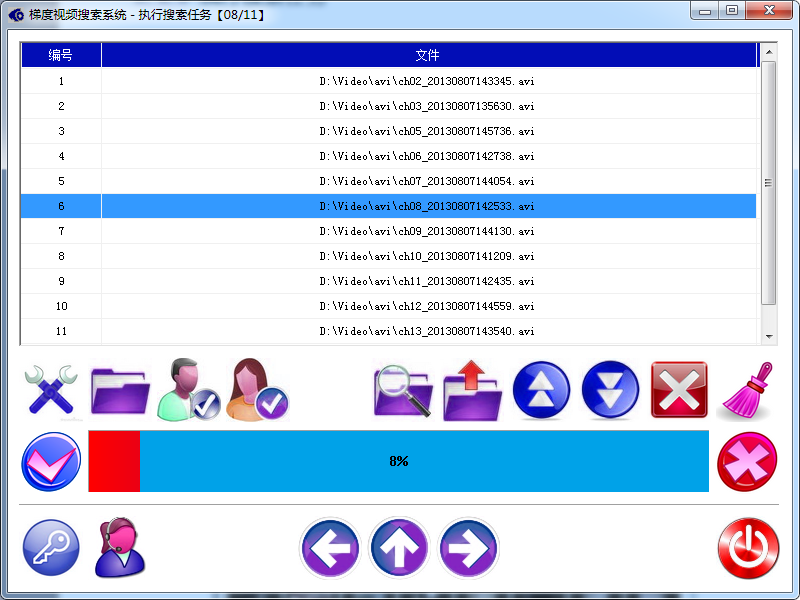Select the female user checkmark icon

258,390
